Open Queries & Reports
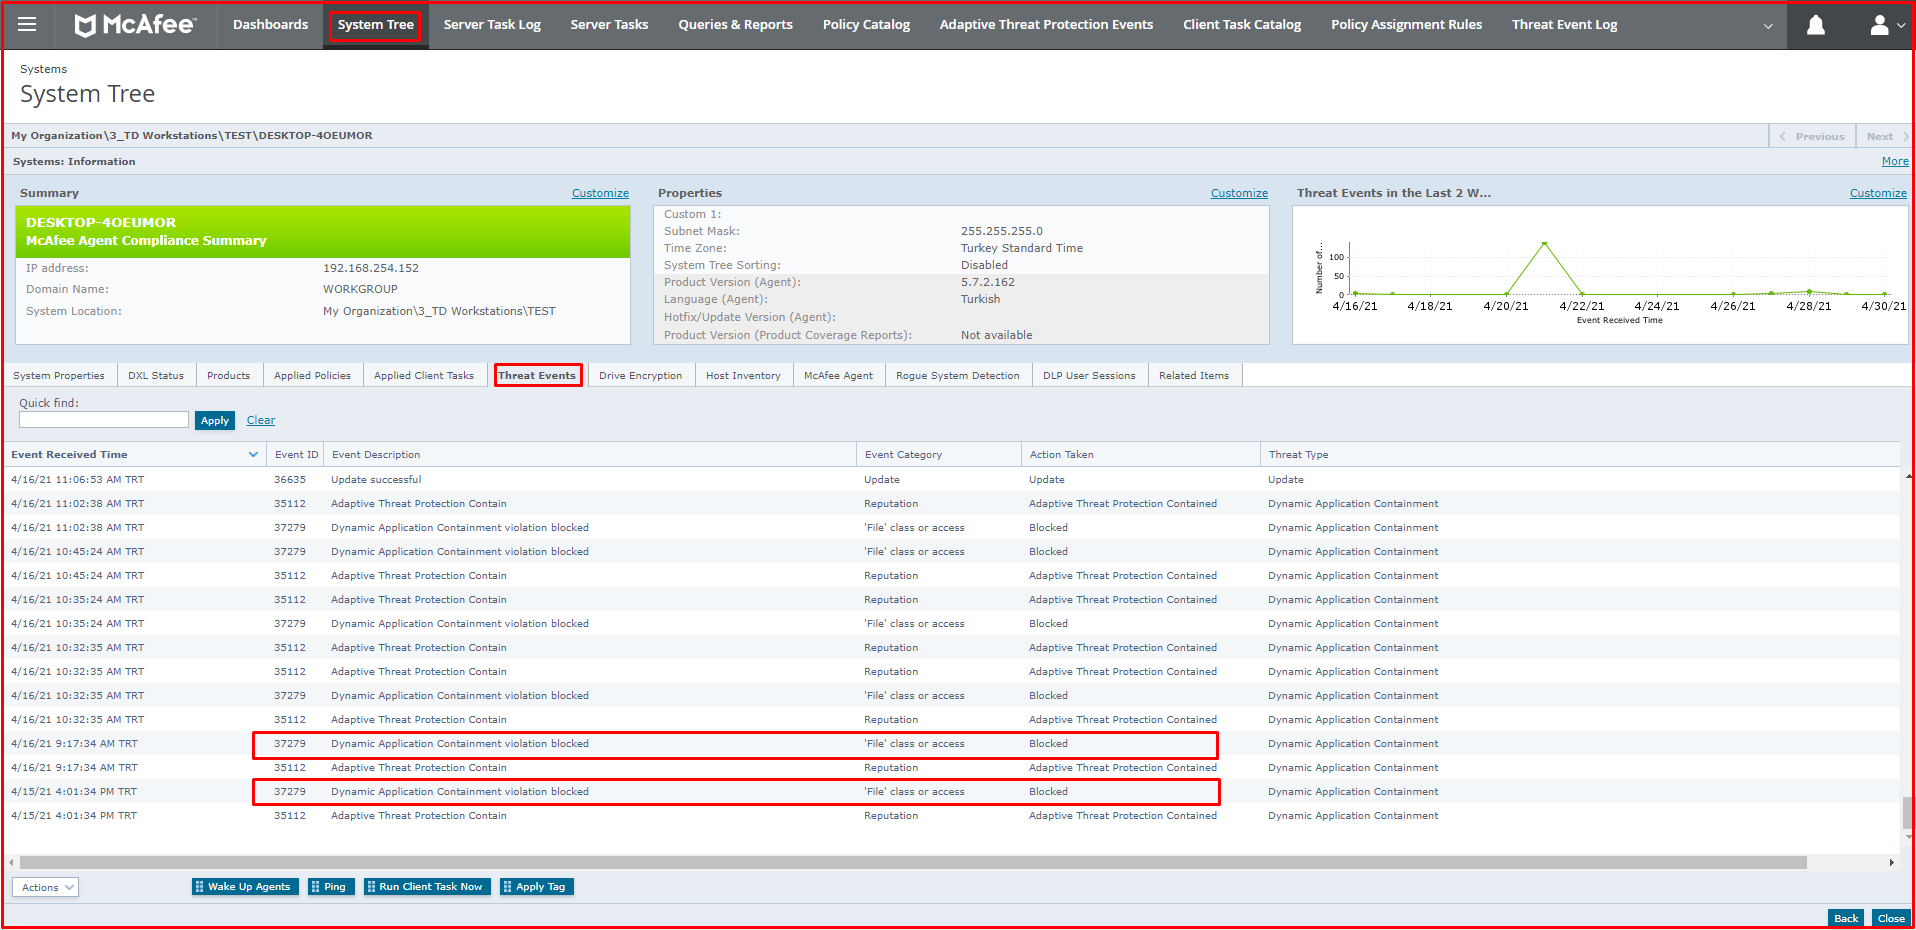Screen dimensions: 1916x930 pos(735,24)
